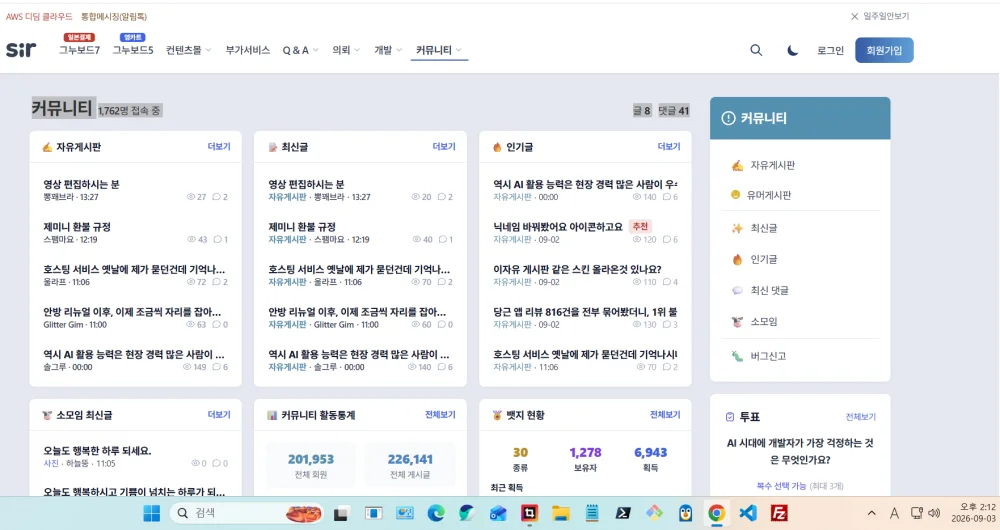This screenshot has height=530, width=1000.
Task: Open '영상 편집하시는 분' in 자유게시판 card
Action: point(81,184)
